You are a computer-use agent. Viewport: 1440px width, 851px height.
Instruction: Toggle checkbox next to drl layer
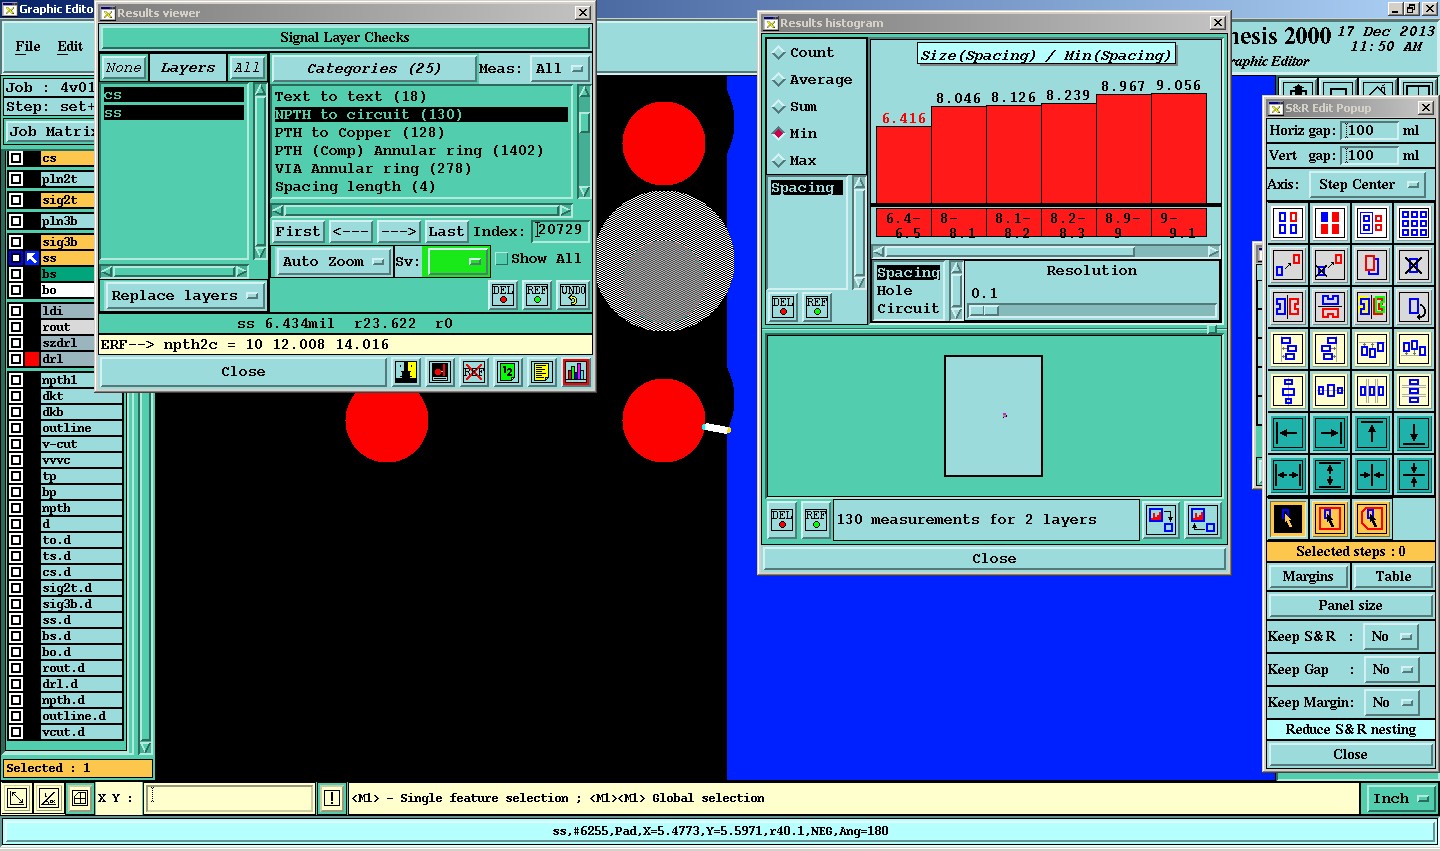pyautogui.click(x=16, y=359)
